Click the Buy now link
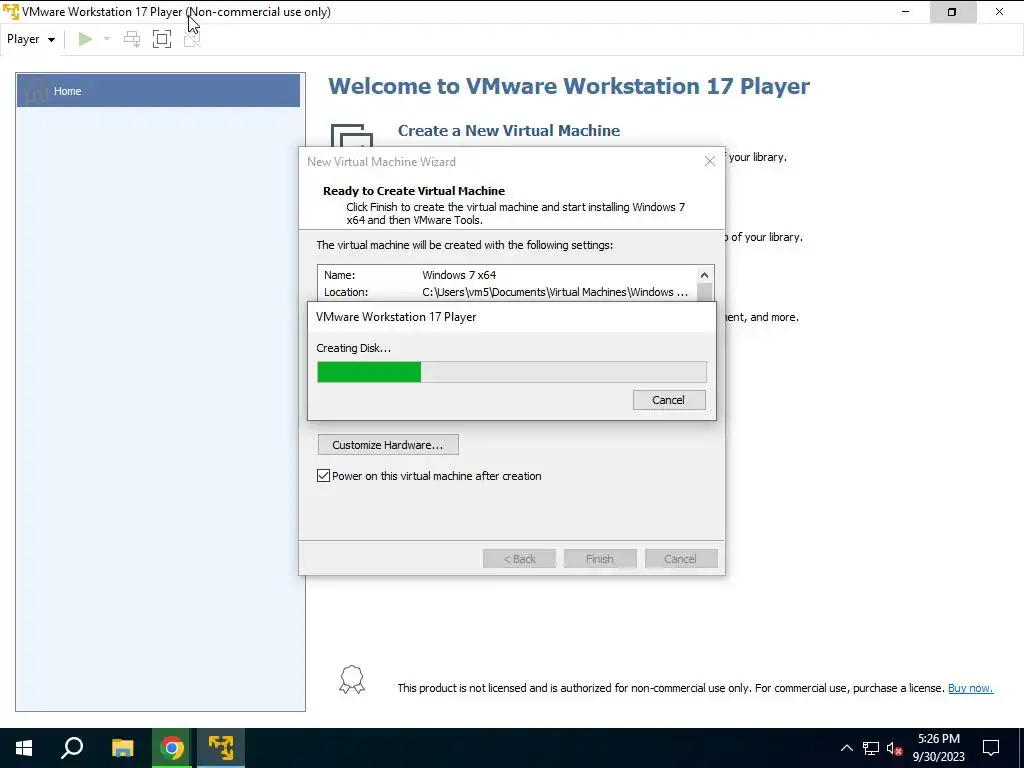Image resolution: width=1024 pixels, height=768 pixels. 970,688
